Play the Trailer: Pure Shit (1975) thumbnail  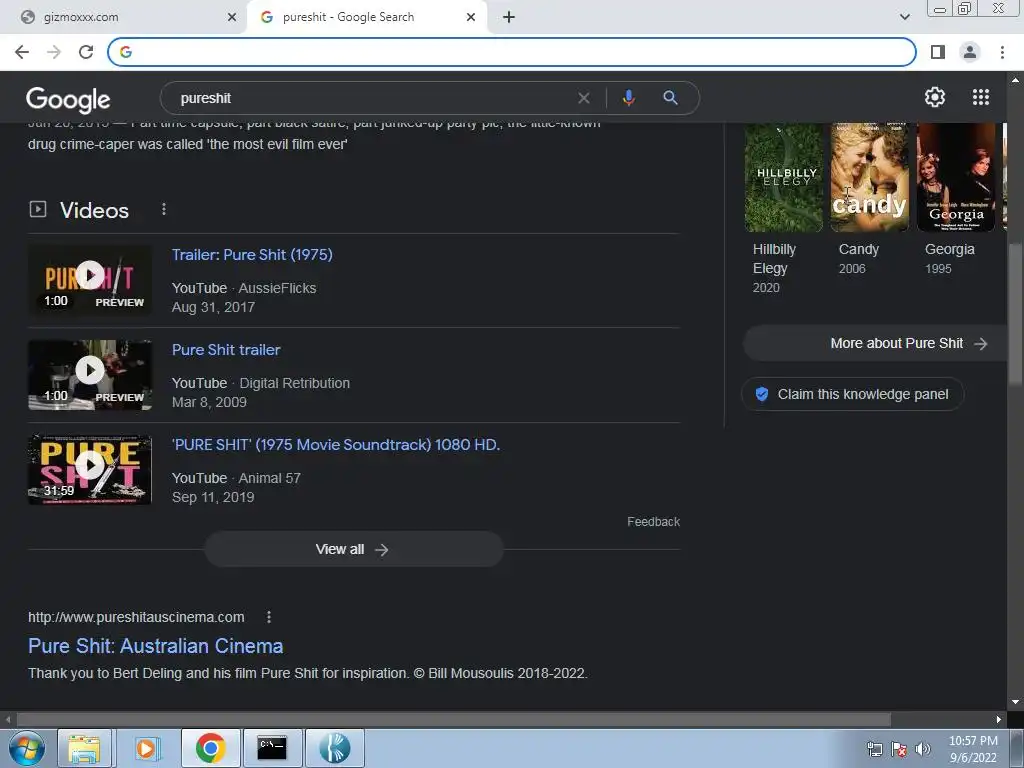pyautogui.click(x=90, y=280)
